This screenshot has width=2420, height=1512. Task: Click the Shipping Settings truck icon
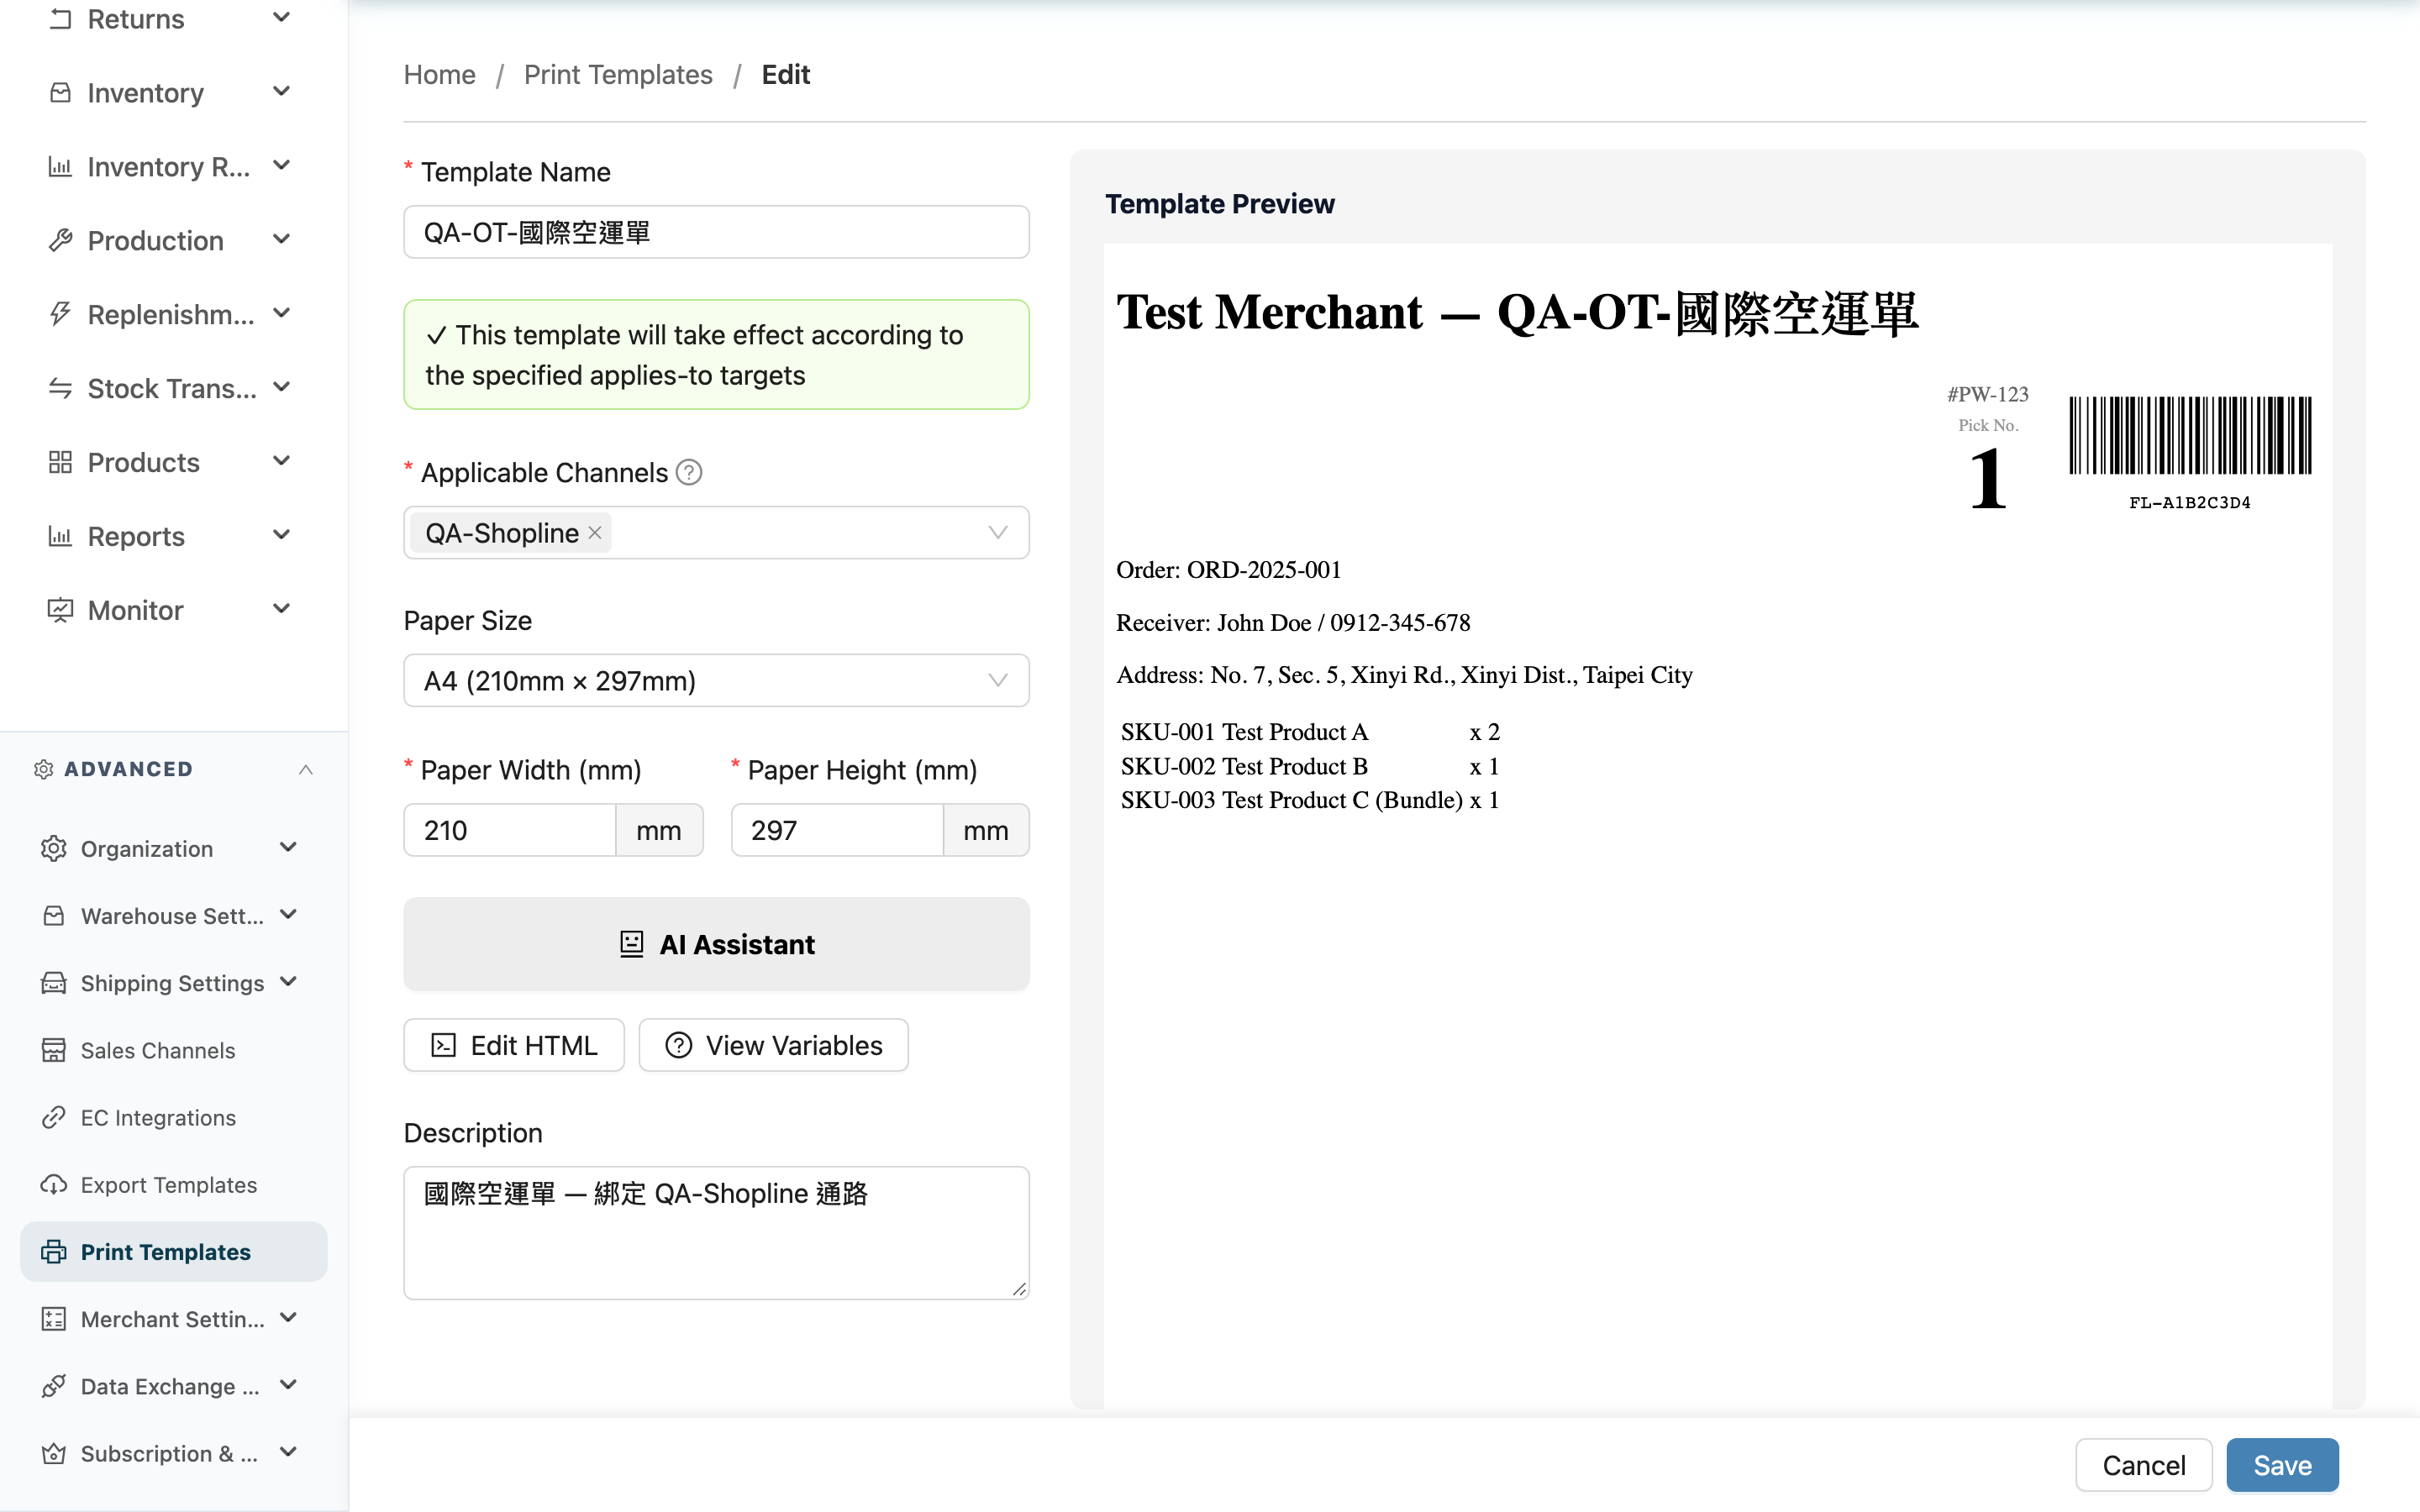pos(54,983)
